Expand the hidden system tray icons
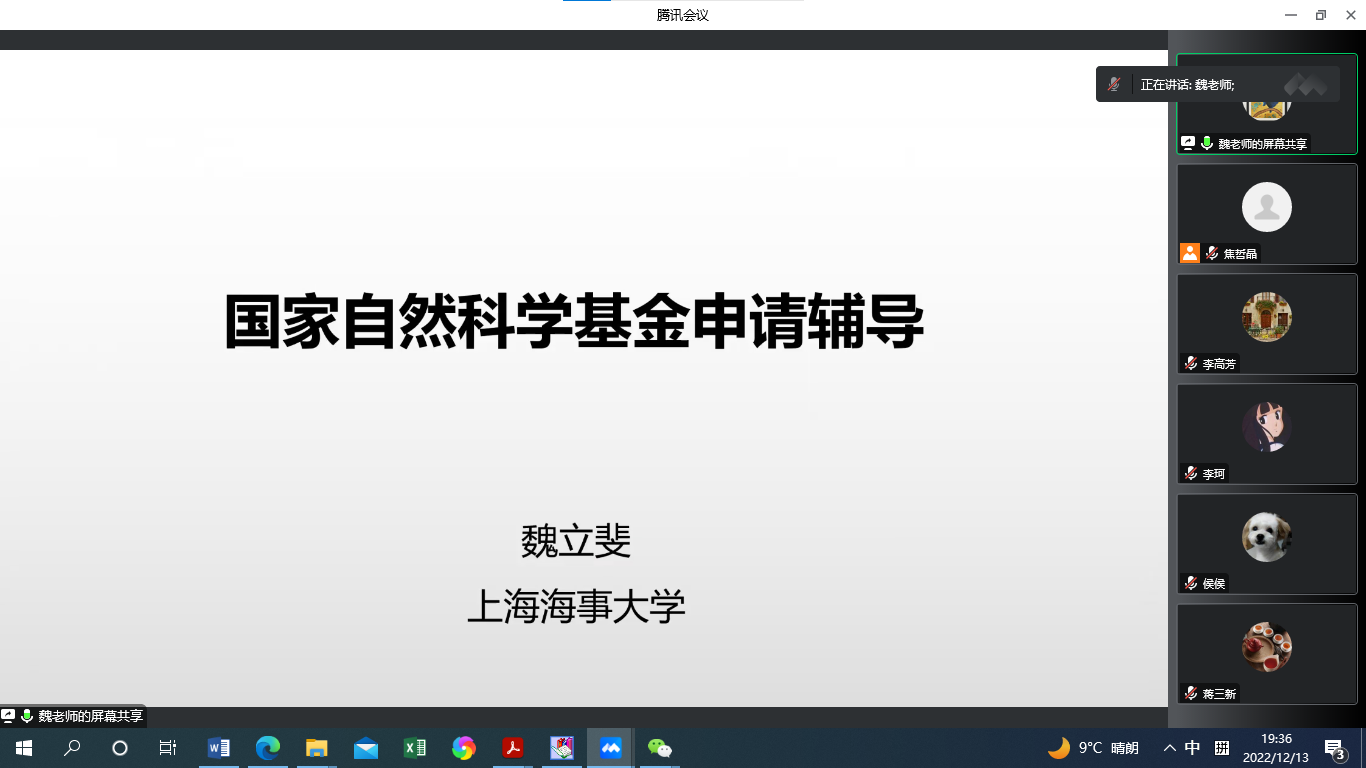The height and width of the screenshot is (768, 1366). tap(1169, 748)
